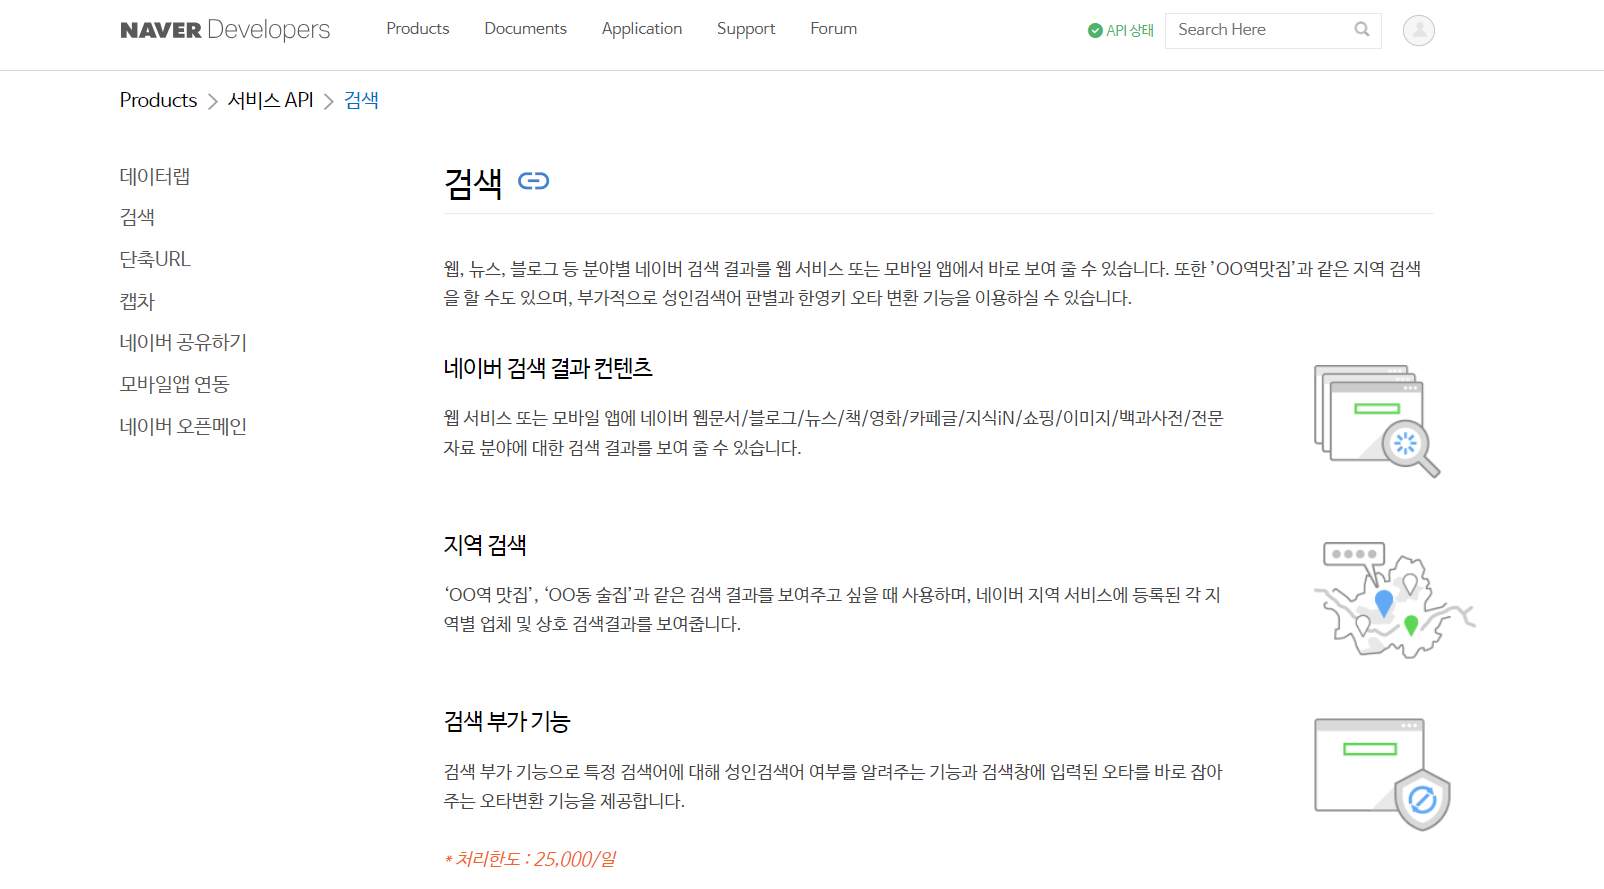This screenshot has height=889, width=1604.
Task: Click the search magnifier icon
Action: [x=1362, y=30]
